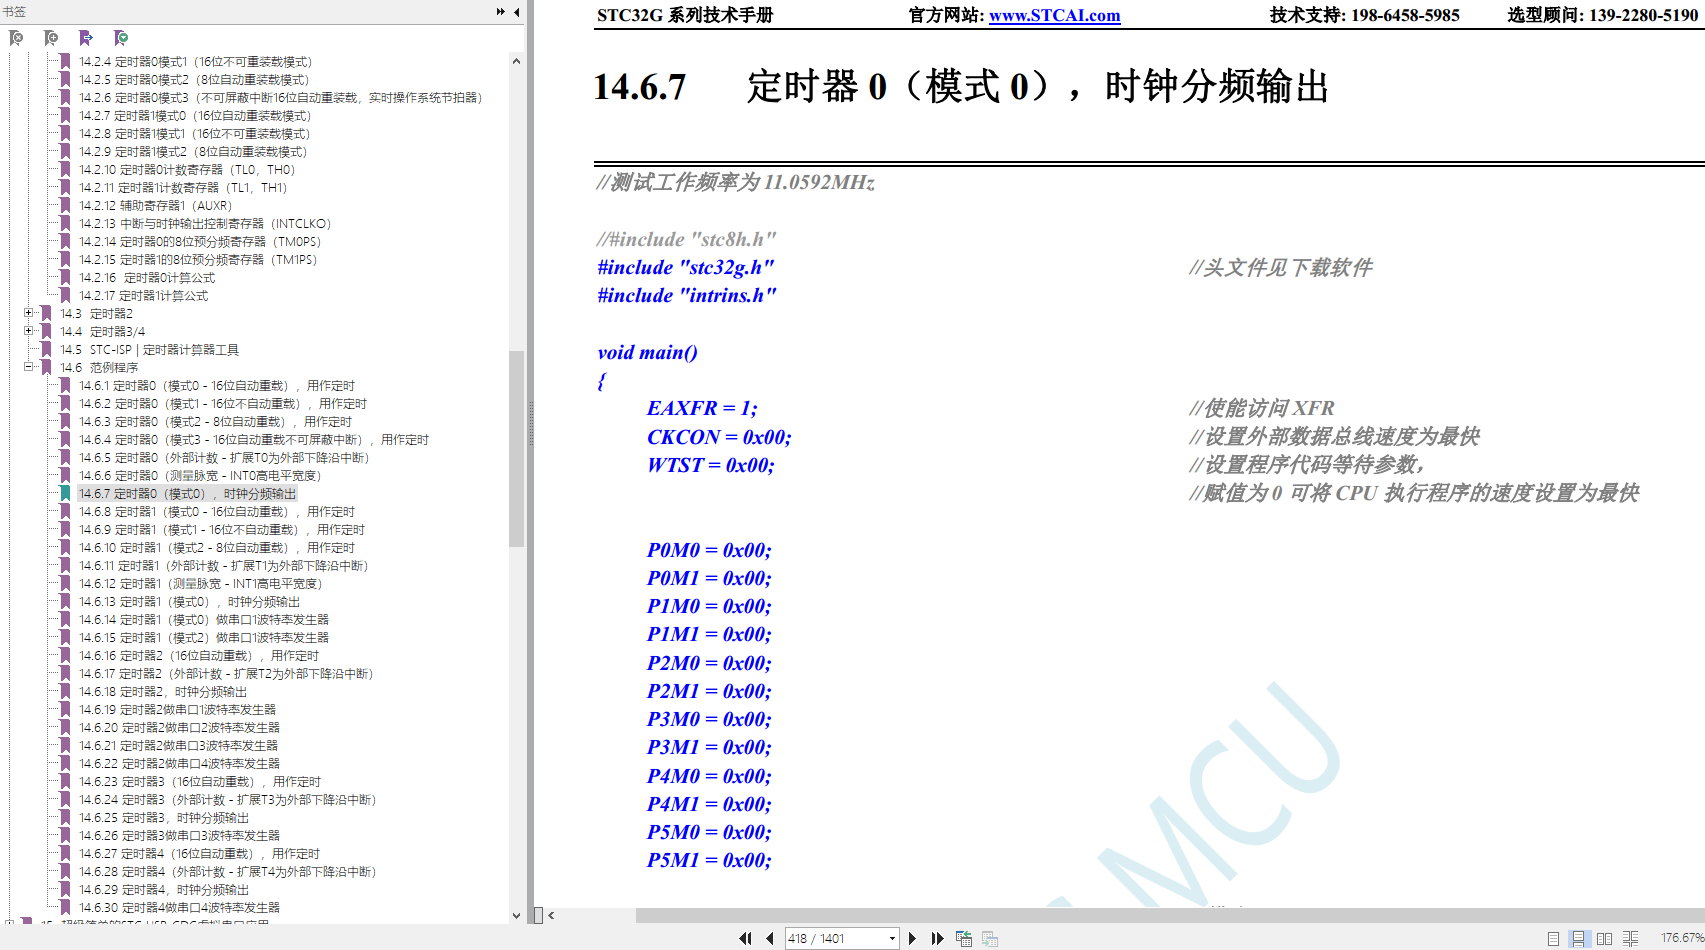
Task: Open bookmark 14.2.13 中断与时钟输出控制寄存器
Action: [x=205, y=223]
